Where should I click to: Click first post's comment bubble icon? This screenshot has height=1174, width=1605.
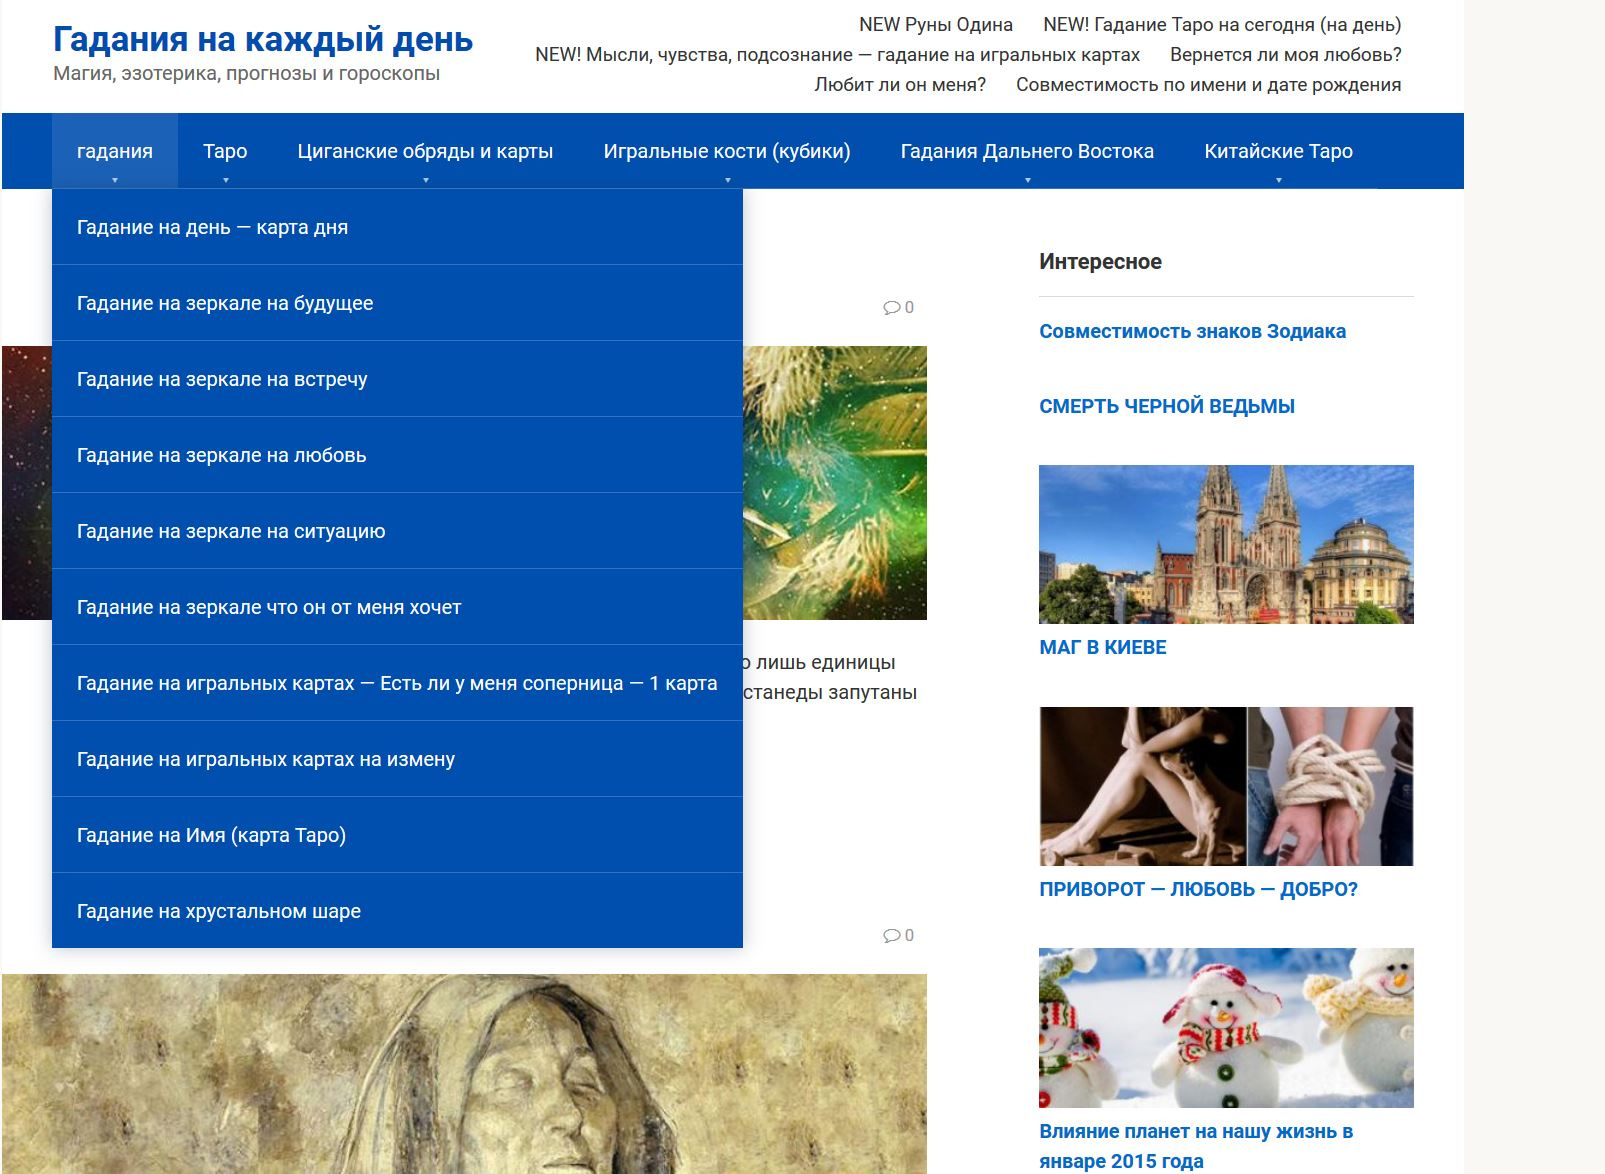(x=892, y=308)
